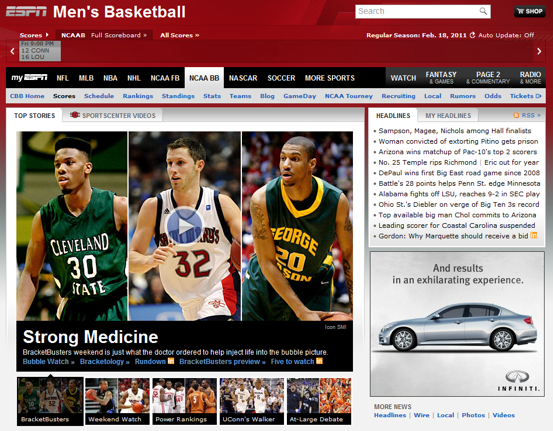Screen dimensions: 553x431
Task: Expand Tickets menu arrow in subnav
Action: point(538,96)
